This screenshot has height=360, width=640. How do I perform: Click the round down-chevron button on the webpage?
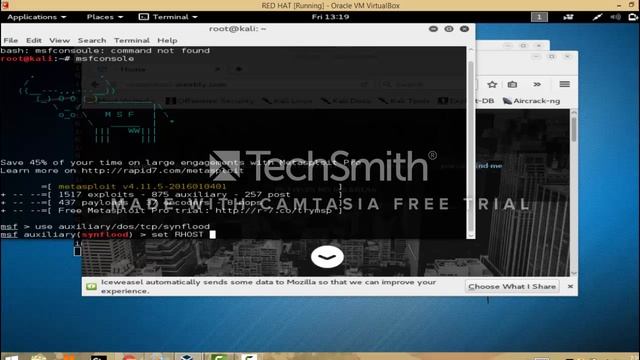pos(327,257)
